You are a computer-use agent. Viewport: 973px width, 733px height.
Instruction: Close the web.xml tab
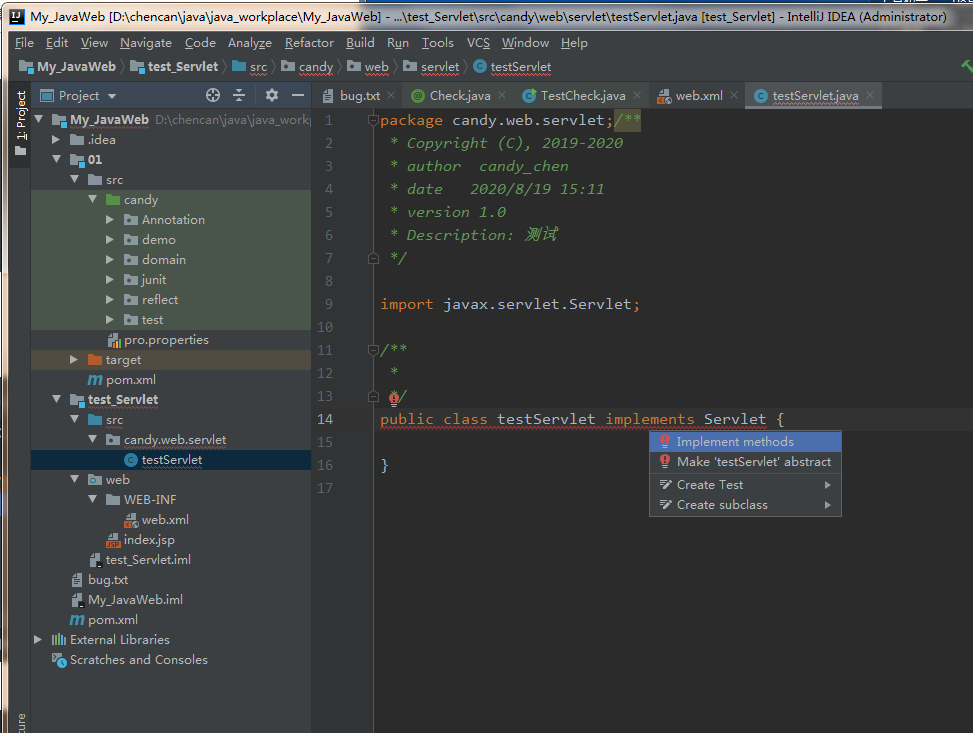point(734,95)
